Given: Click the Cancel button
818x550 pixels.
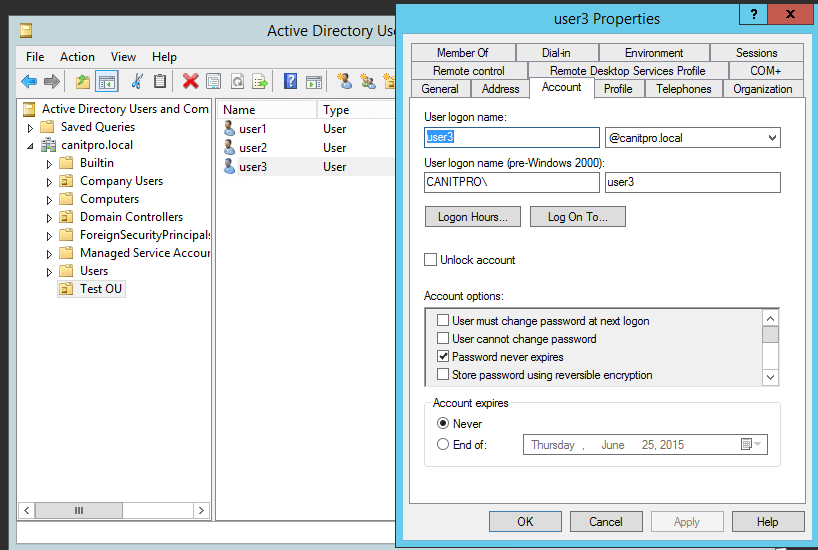Looking at the screenshot, I should point(606,521).
